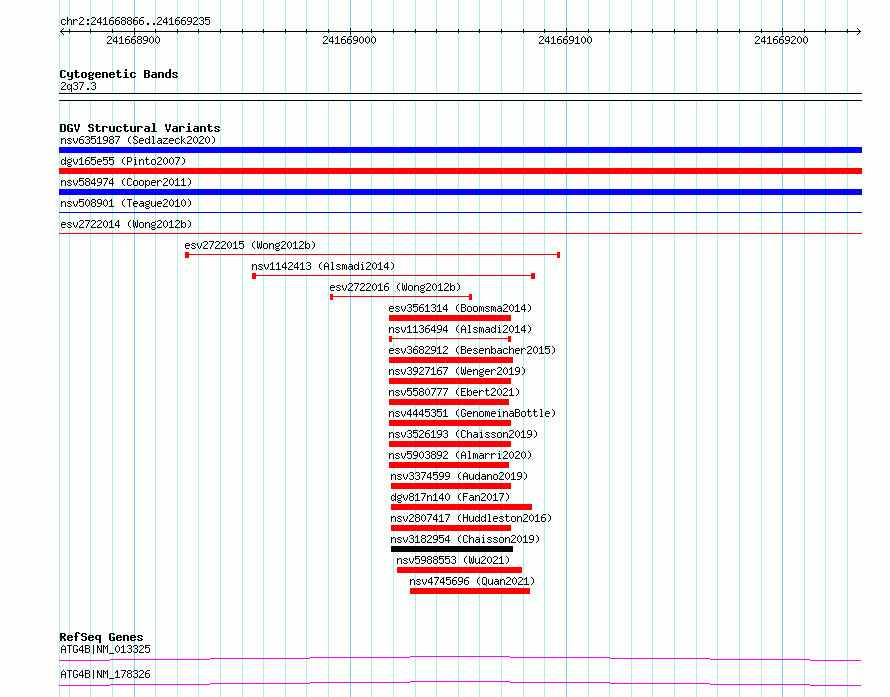Viewport: 890px width, 697px height.
Task: Open nsv5988553 (Wu2021) variant label
Action: 454,560
